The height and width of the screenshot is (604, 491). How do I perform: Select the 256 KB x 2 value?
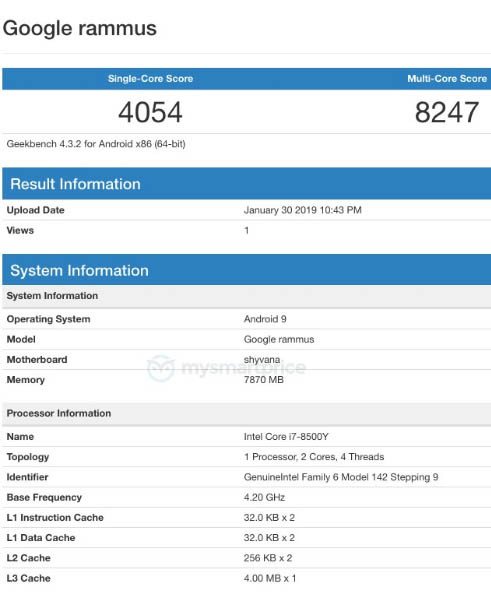pos(268,558)
